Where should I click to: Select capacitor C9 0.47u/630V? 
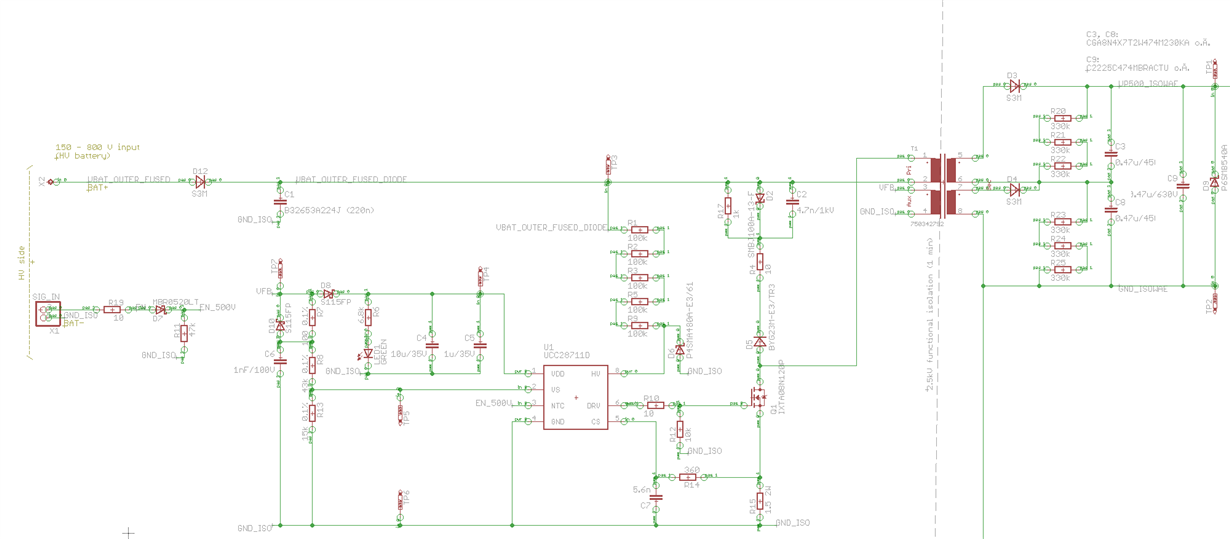point(1183,186)
